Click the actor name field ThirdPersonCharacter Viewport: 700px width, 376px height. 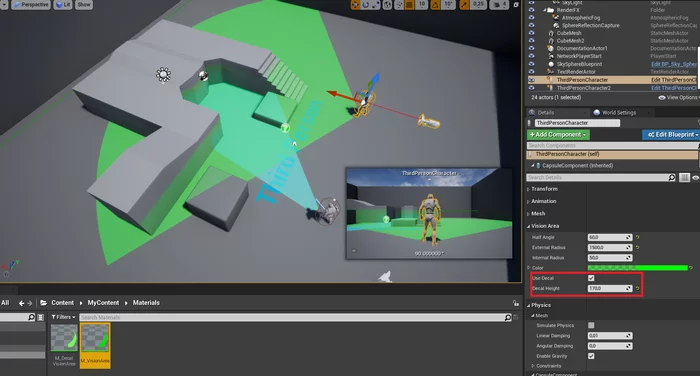577,123
